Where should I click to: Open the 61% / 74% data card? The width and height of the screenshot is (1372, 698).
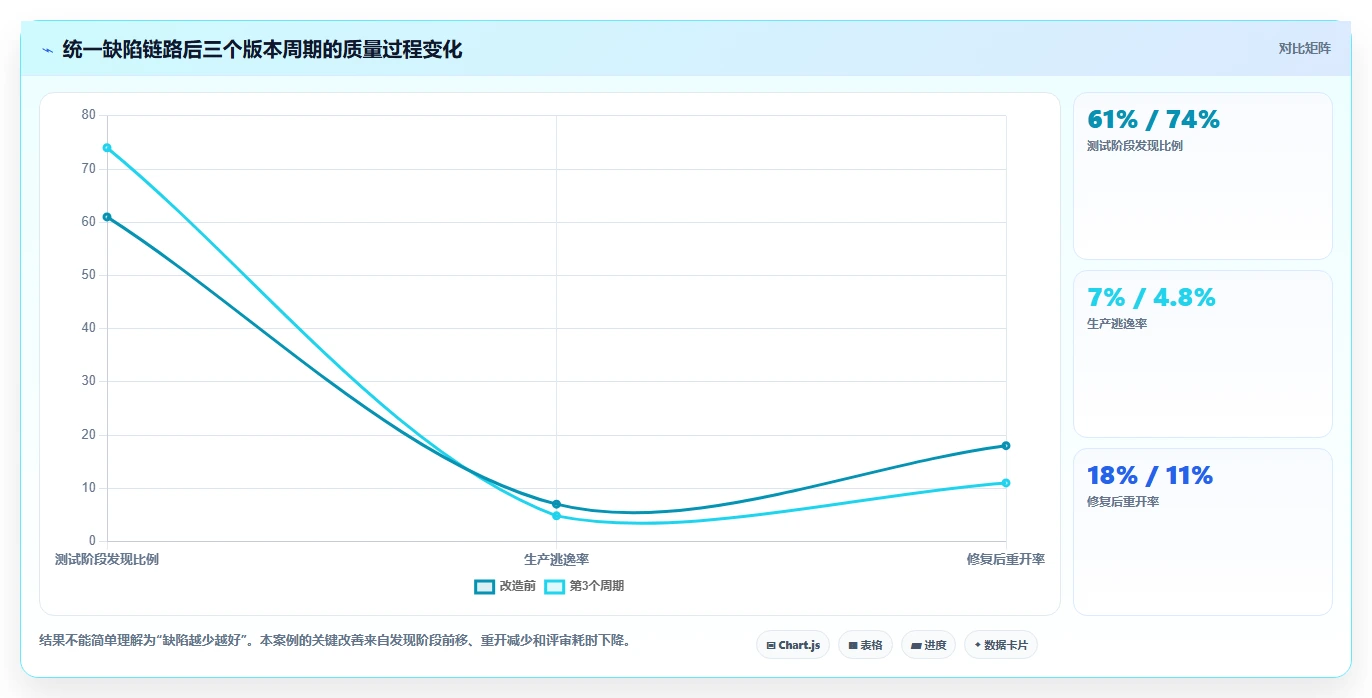pos(1202,176)
